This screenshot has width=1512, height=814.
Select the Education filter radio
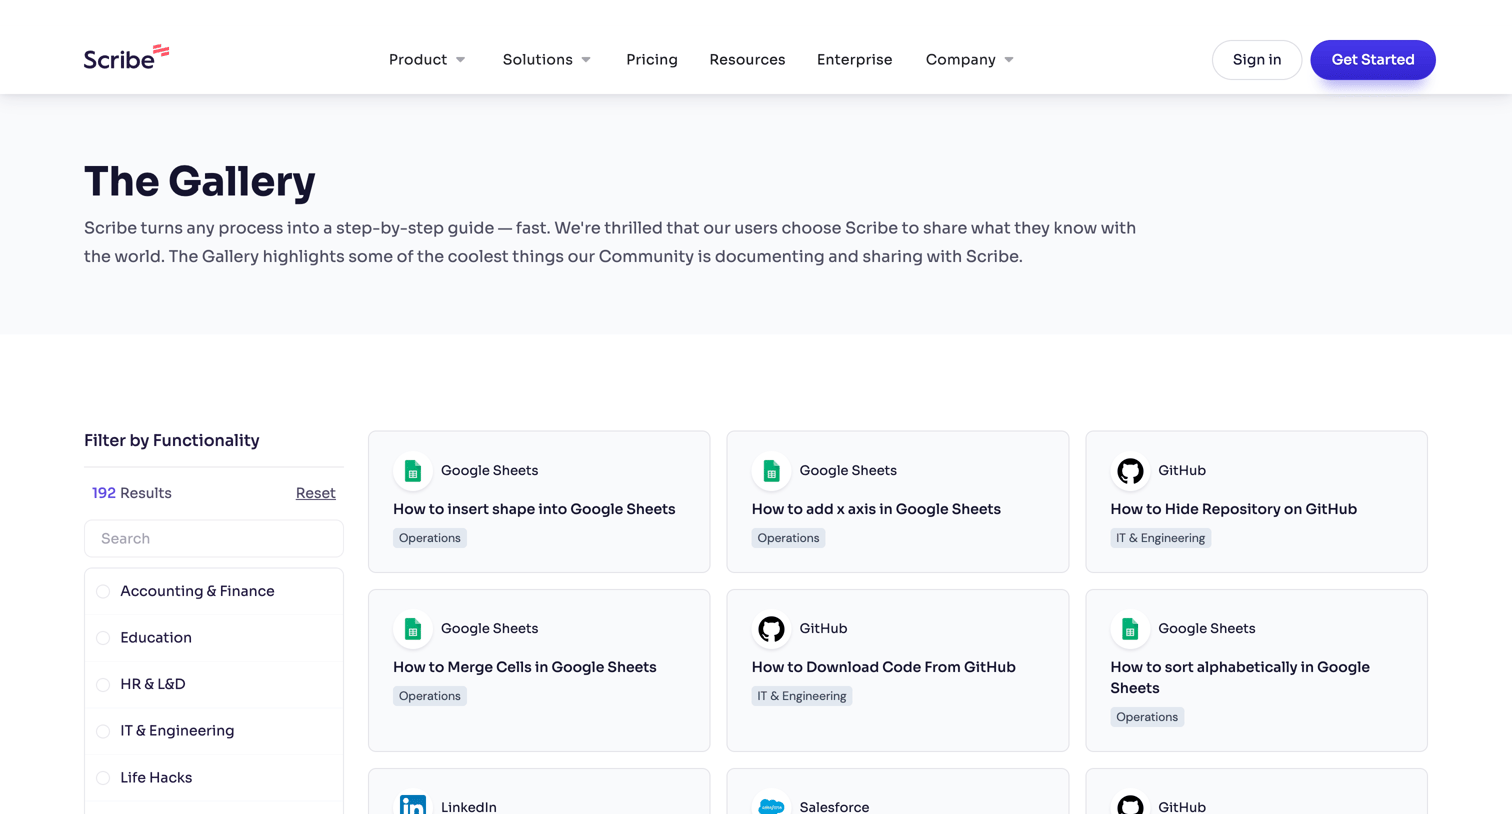point(103,638)
